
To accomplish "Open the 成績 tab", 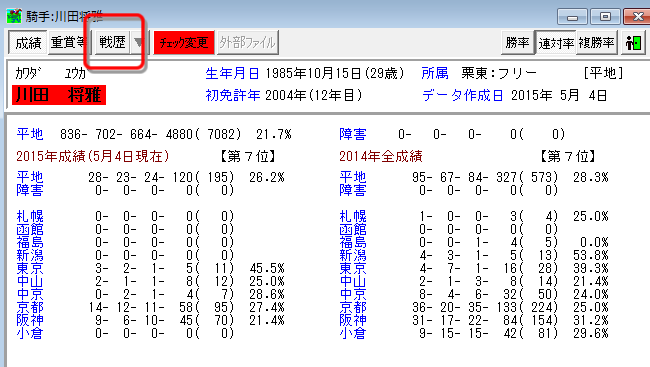I will pos(28,43).
